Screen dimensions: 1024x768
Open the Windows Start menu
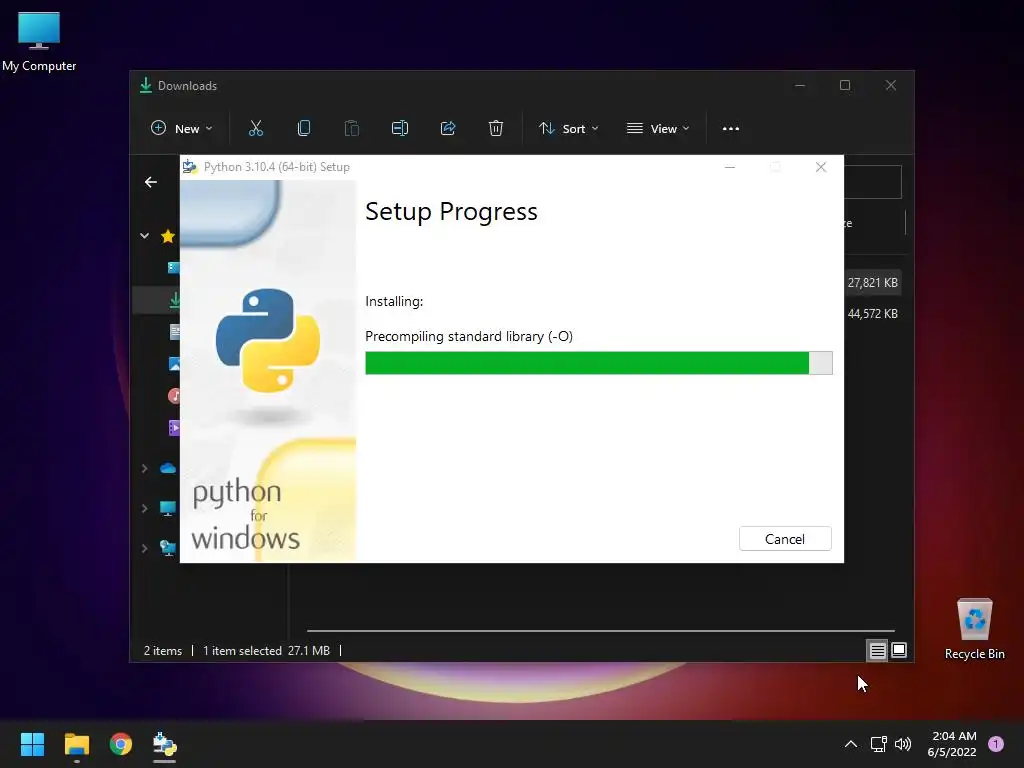coord(32,744)
